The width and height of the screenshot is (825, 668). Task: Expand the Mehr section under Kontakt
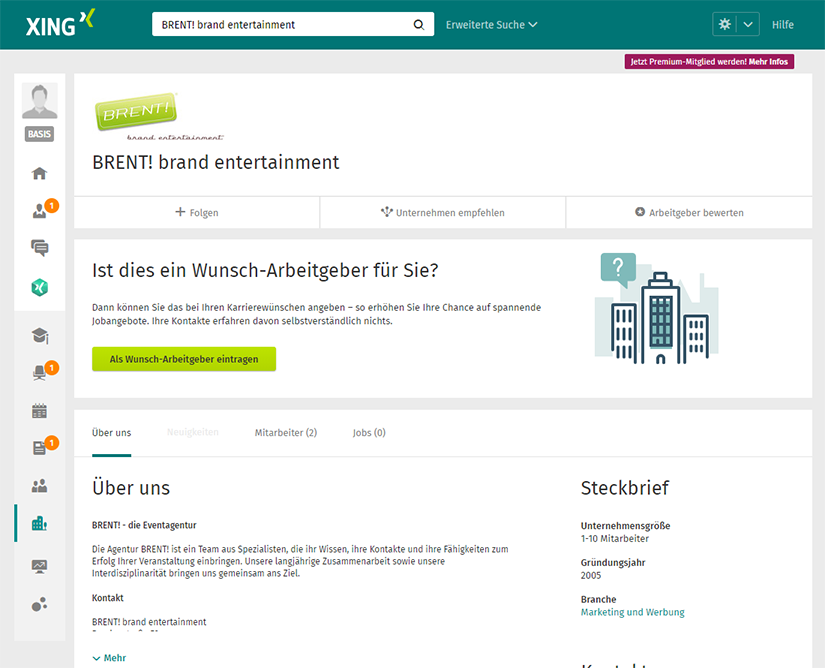(109, 658)
